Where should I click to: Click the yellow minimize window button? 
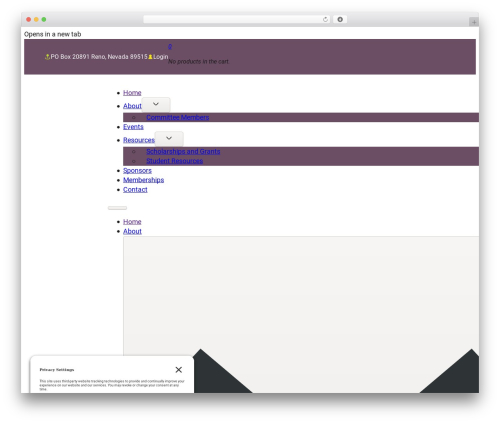36,19
